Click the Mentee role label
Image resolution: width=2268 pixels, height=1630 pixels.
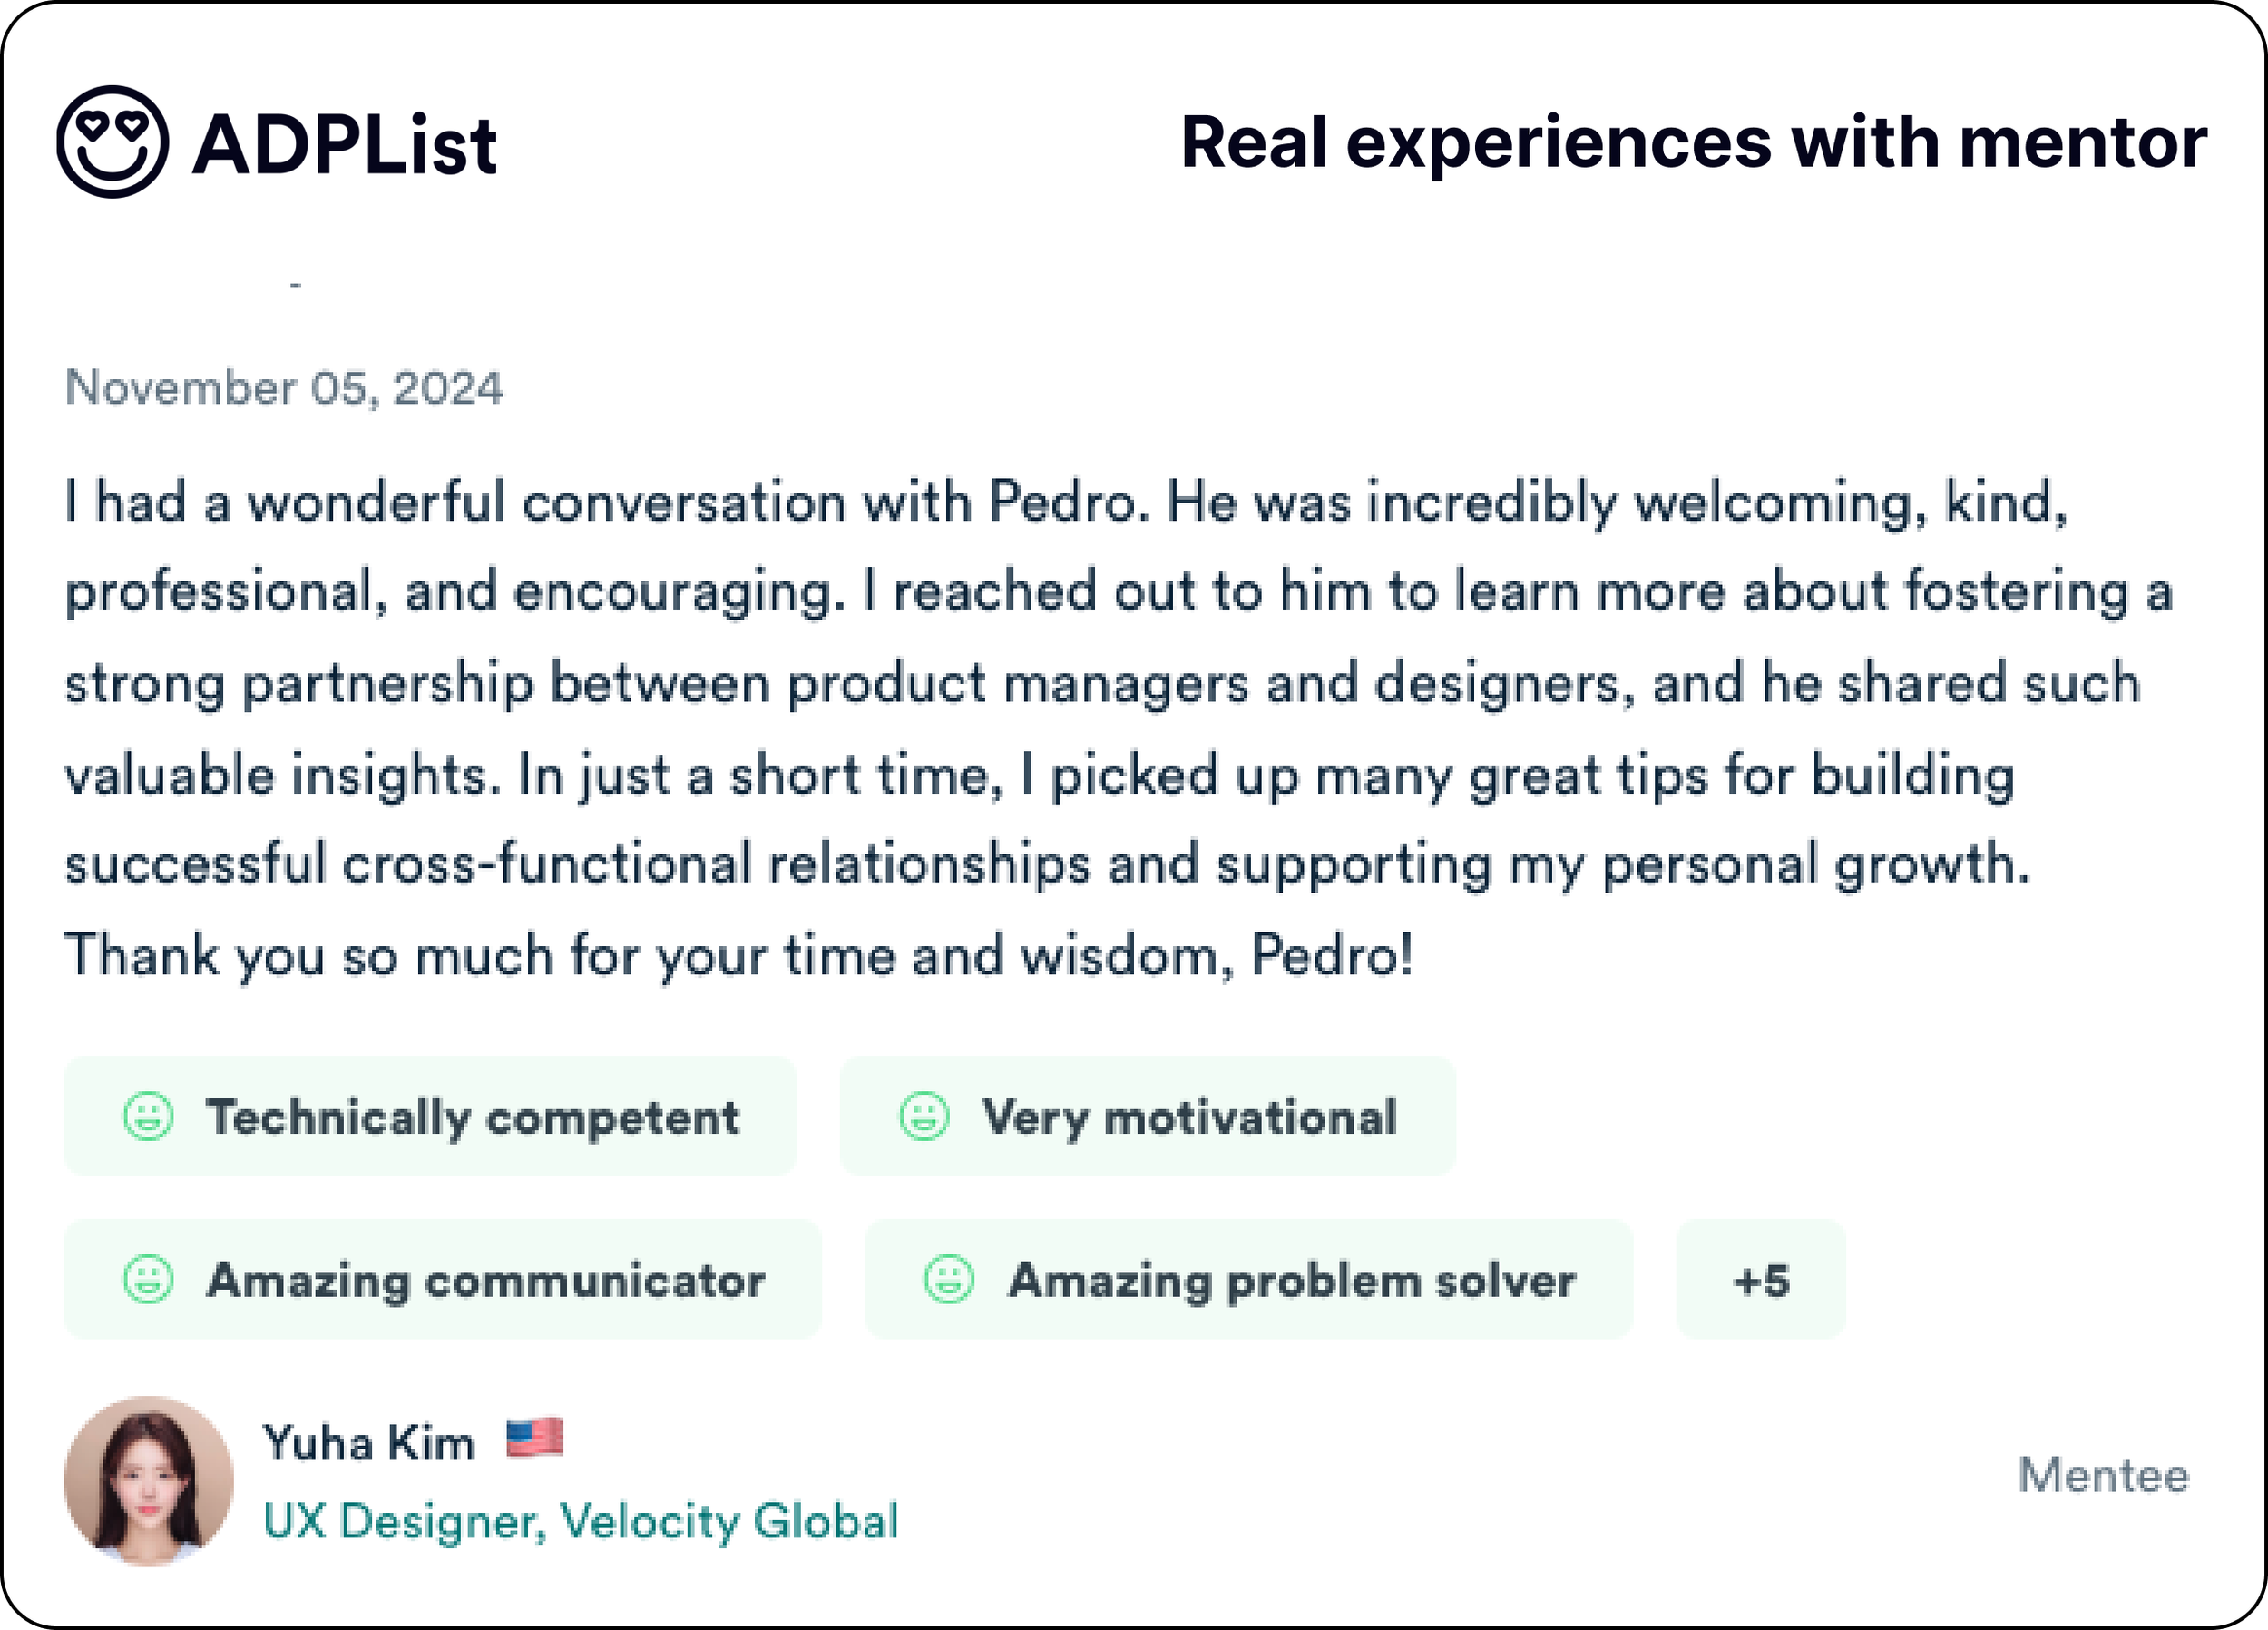click(2104, 1475)
